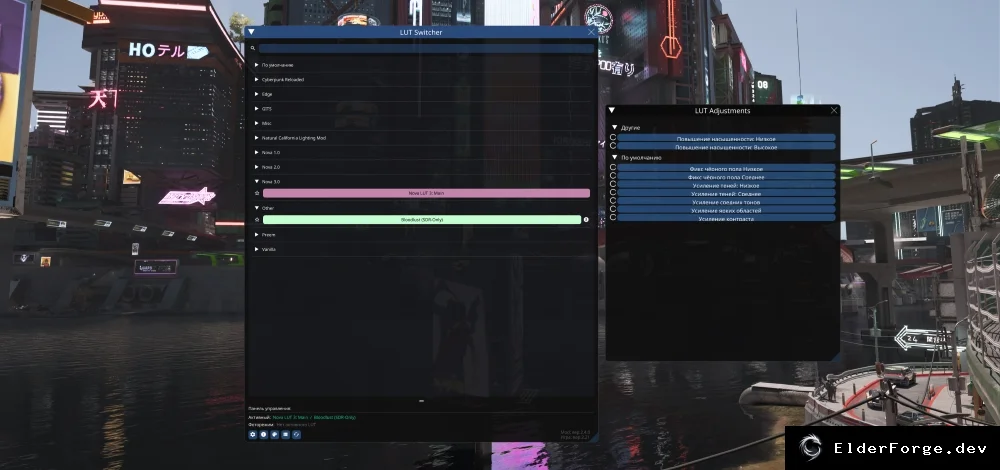
Task: Toggle radio for Фикс чёрного пола Низкое
Action: coord(613,168)
